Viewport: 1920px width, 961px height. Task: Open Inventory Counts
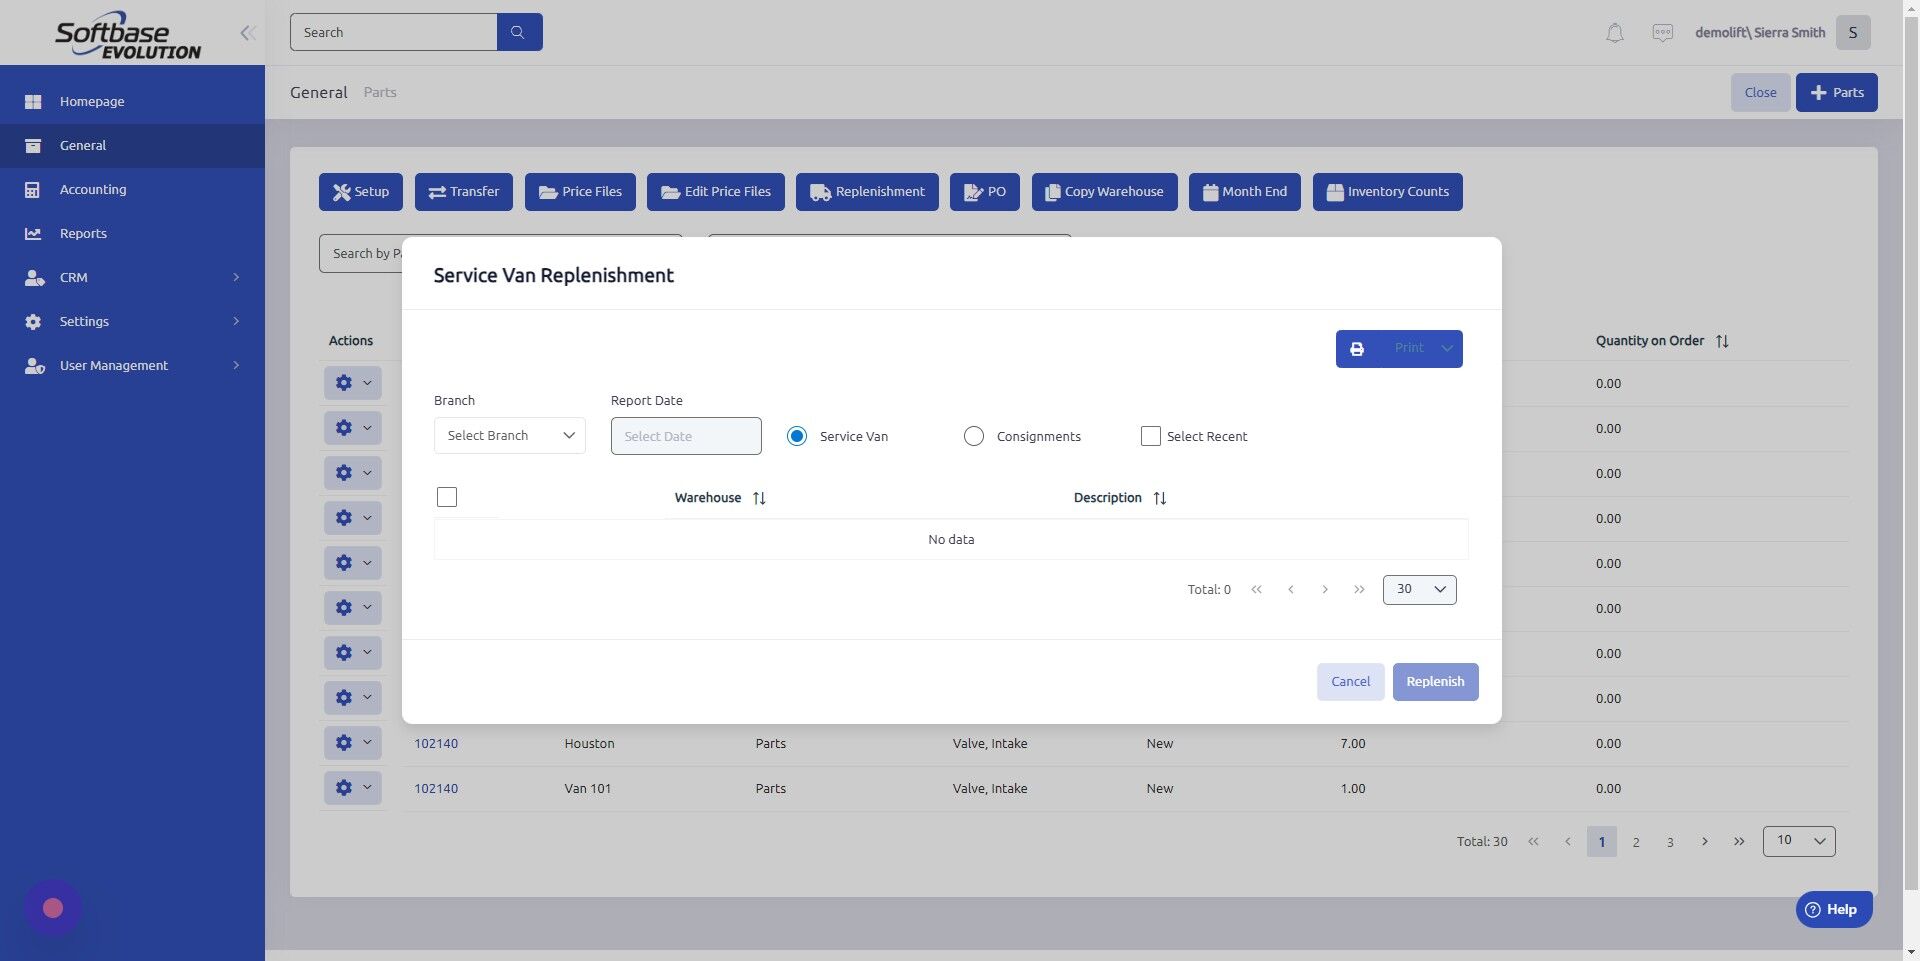[1387, 191]
